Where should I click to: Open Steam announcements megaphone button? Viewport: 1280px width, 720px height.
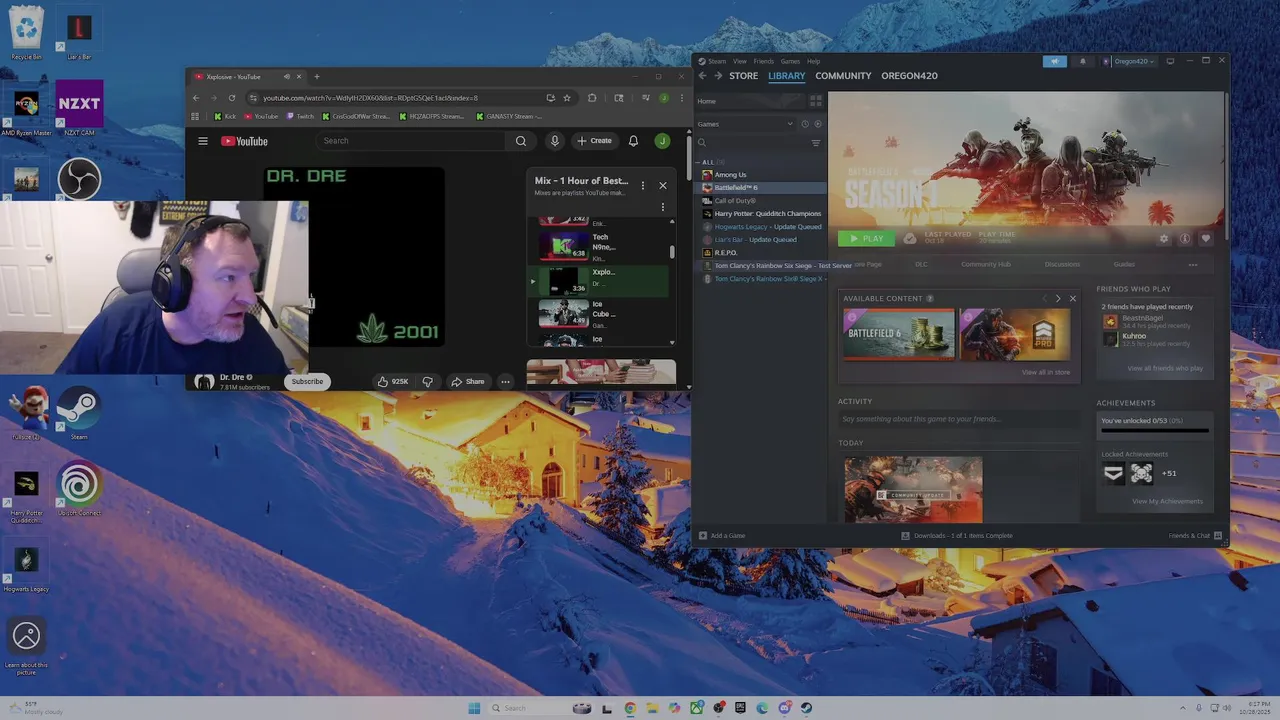pos(1054,61)
